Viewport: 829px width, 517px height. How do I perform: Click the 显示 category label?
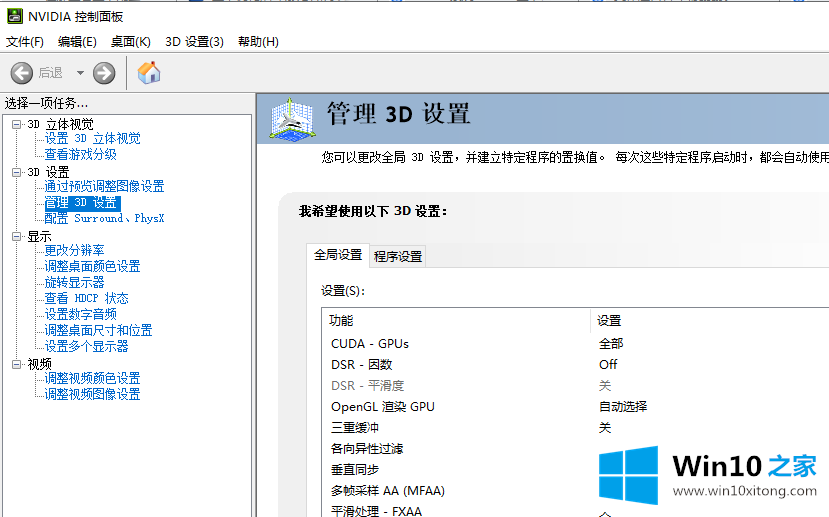[40, 236]
